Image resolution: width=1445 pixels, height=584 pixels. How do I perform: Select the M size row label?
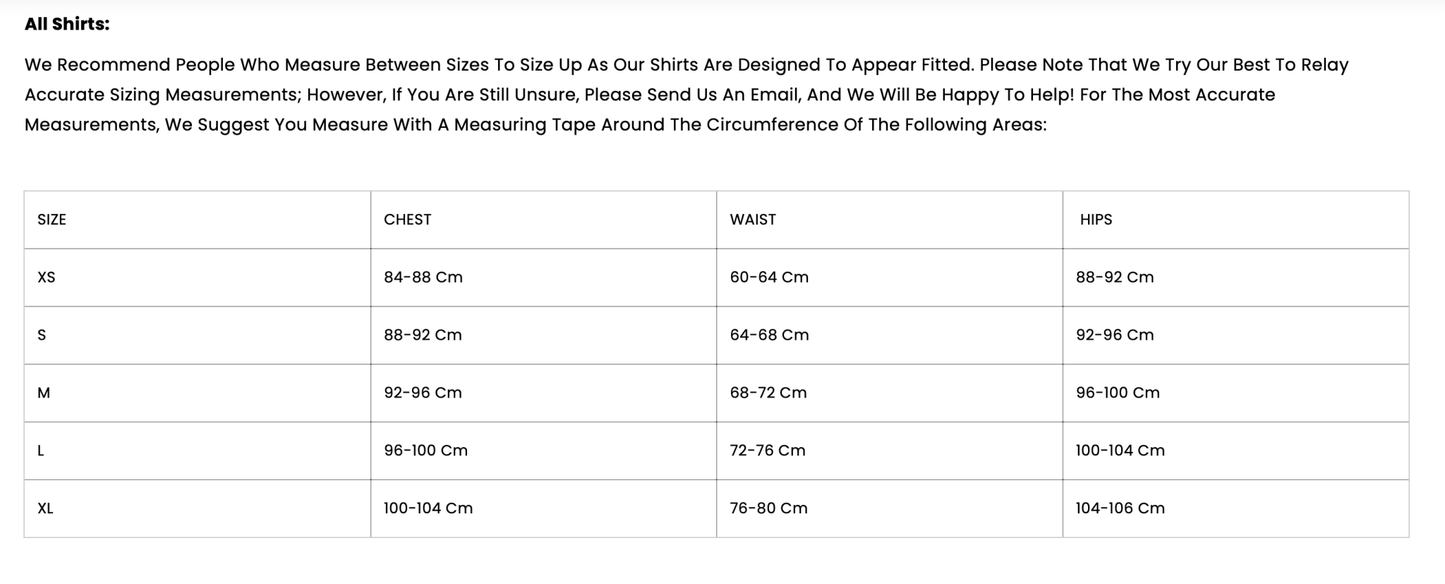click(43, 393)
